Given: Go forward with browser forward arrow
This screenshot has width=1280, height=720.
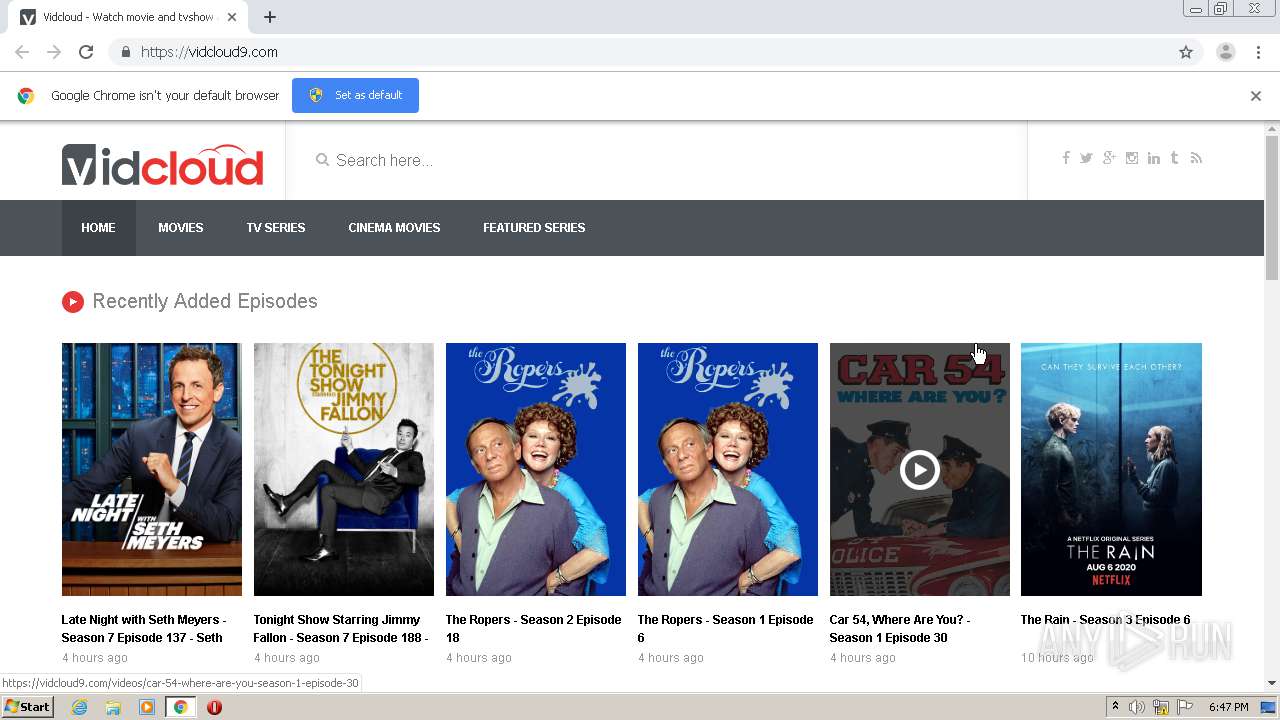Looking at the screenshot, I should click(54, 52).
